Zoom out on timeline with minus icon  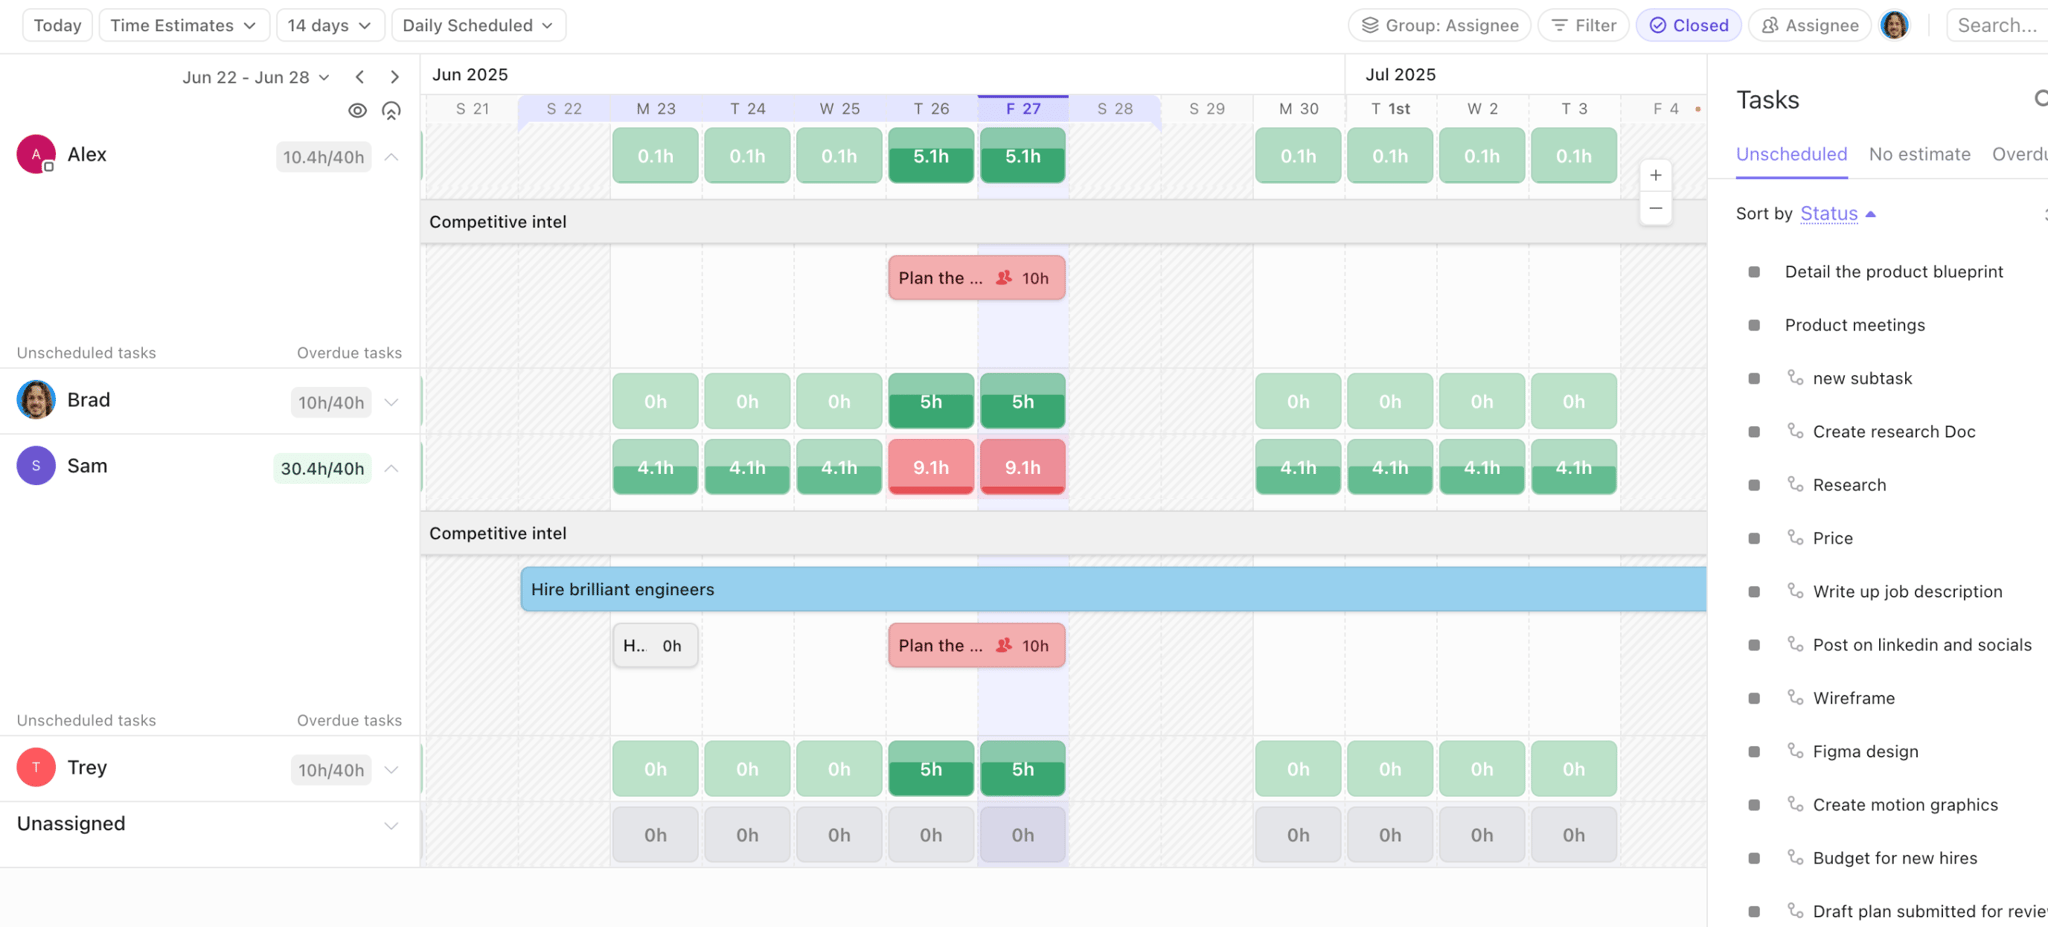pos(1656,208)
